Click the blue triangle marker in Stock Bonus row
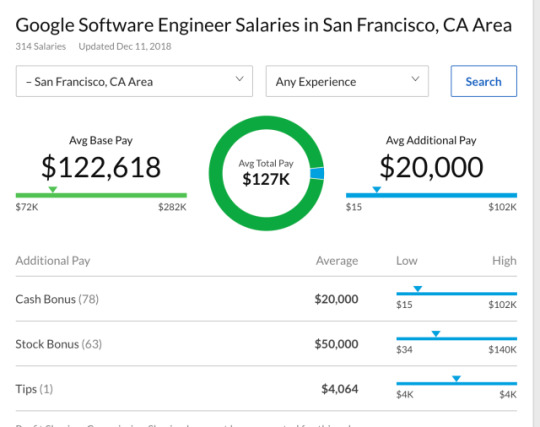Image resolution: width=540 pixels, height=427 pixels. click(x=436, y=333)
